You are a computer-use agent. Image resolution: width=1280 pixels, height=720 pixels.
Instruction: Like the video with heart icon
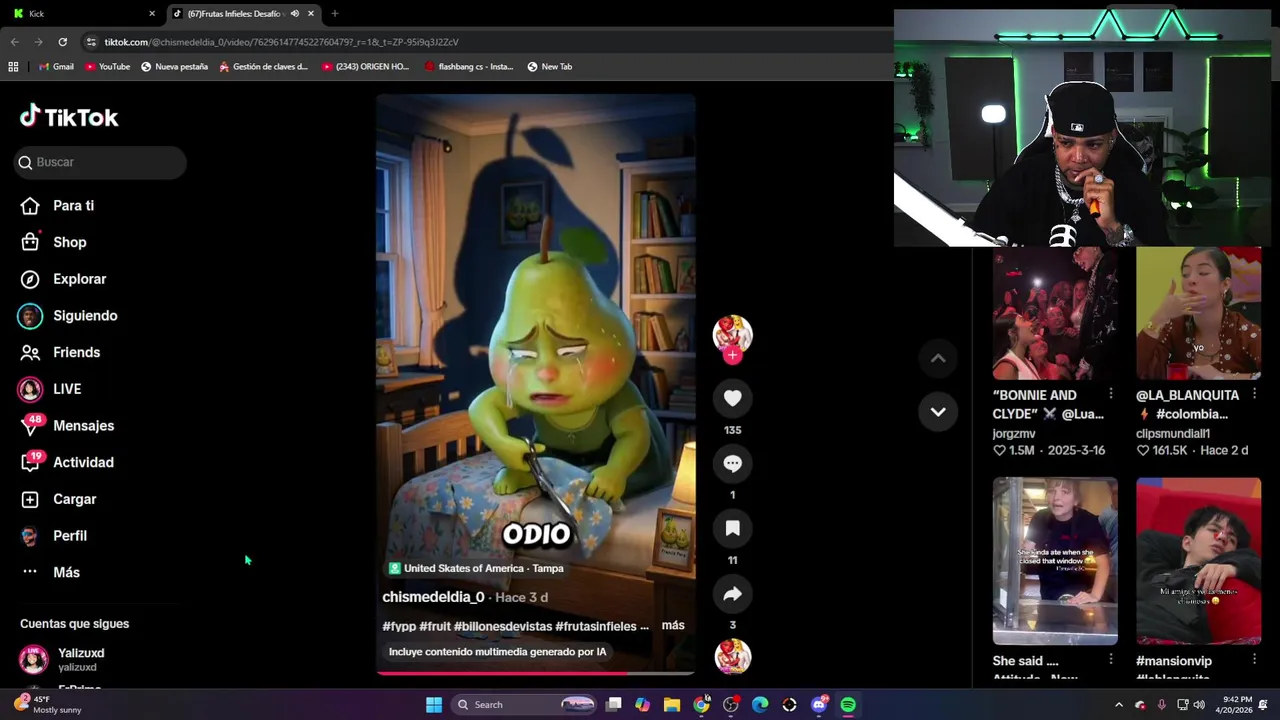click(x=732, y=398)
